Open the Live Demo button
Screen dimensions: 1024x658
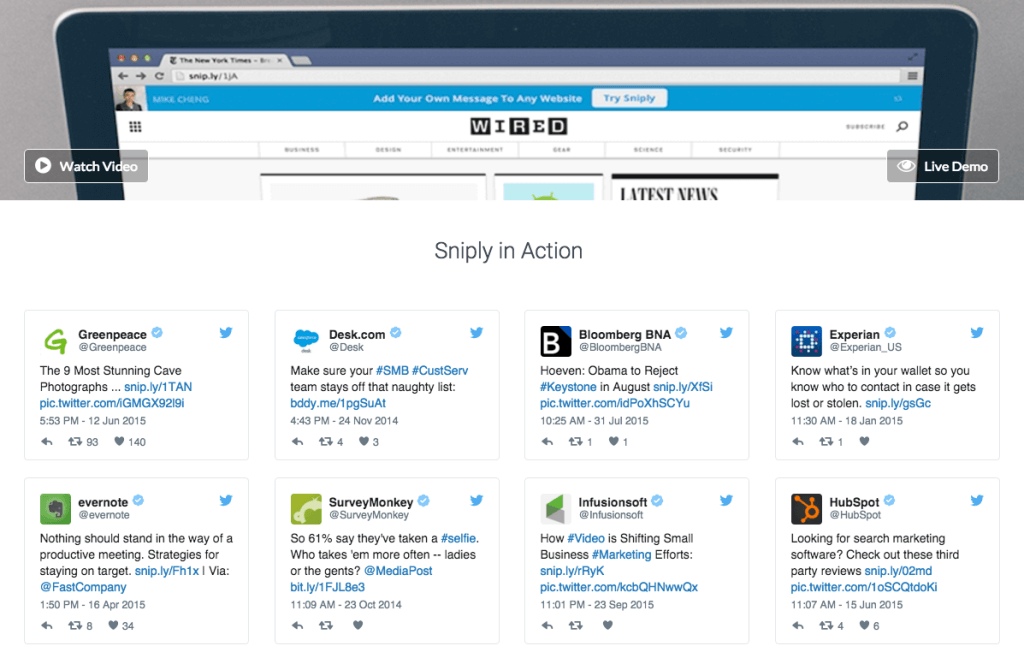click(x=942, y=166)
